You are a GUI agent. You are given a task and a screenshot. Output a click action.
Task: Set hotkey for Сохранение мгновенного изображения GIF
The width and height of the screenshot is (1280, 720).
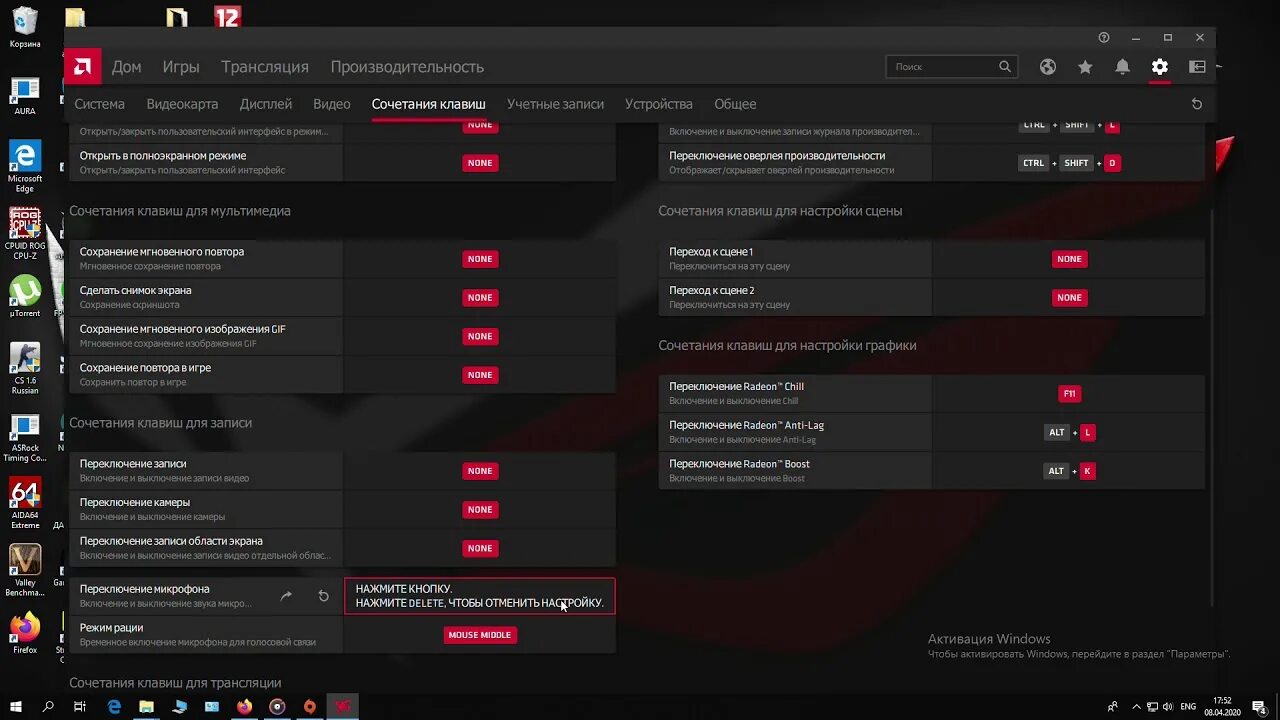(480, 336)
